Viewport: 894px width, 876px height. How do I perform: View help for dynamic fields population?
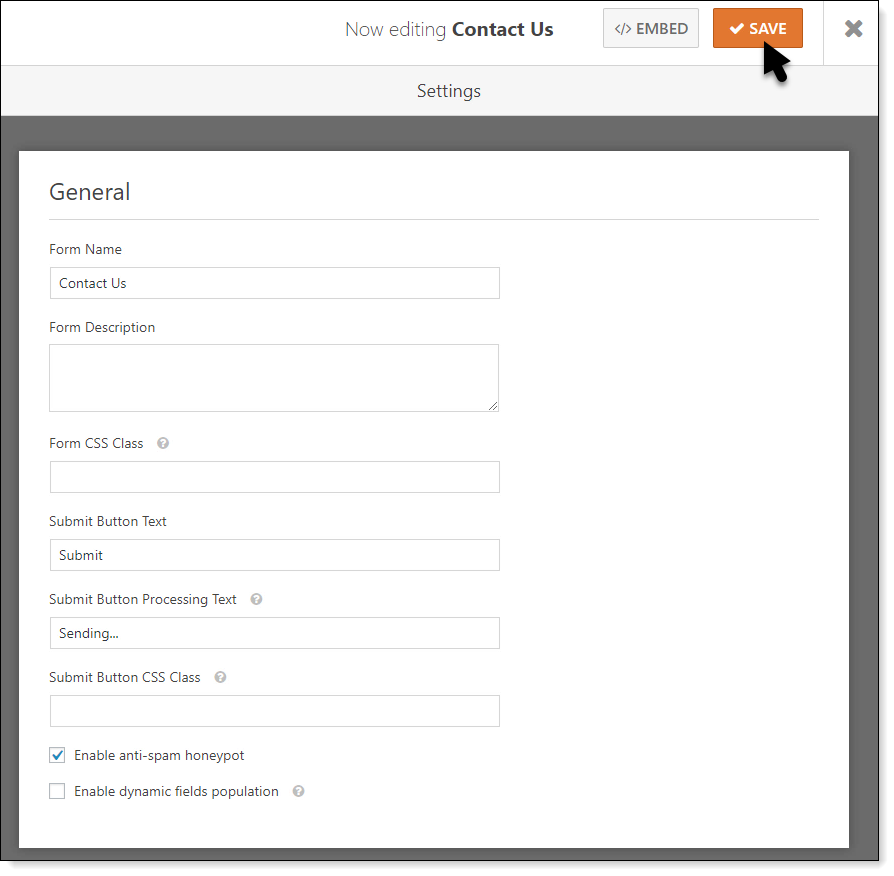point(298,791)
